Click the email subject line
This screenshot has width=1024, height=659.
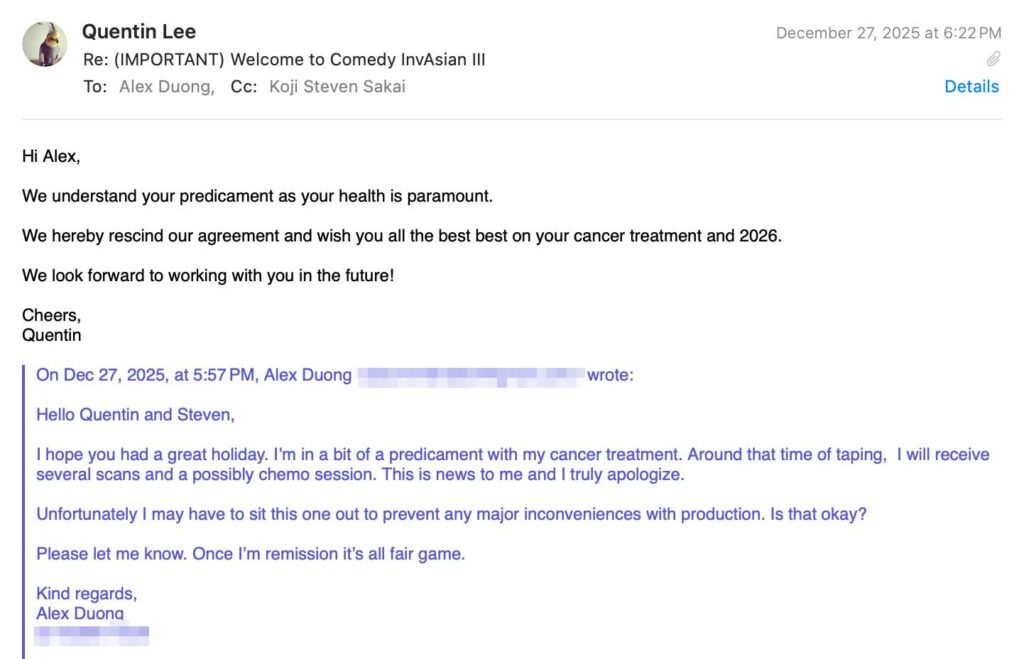point(285,60)
